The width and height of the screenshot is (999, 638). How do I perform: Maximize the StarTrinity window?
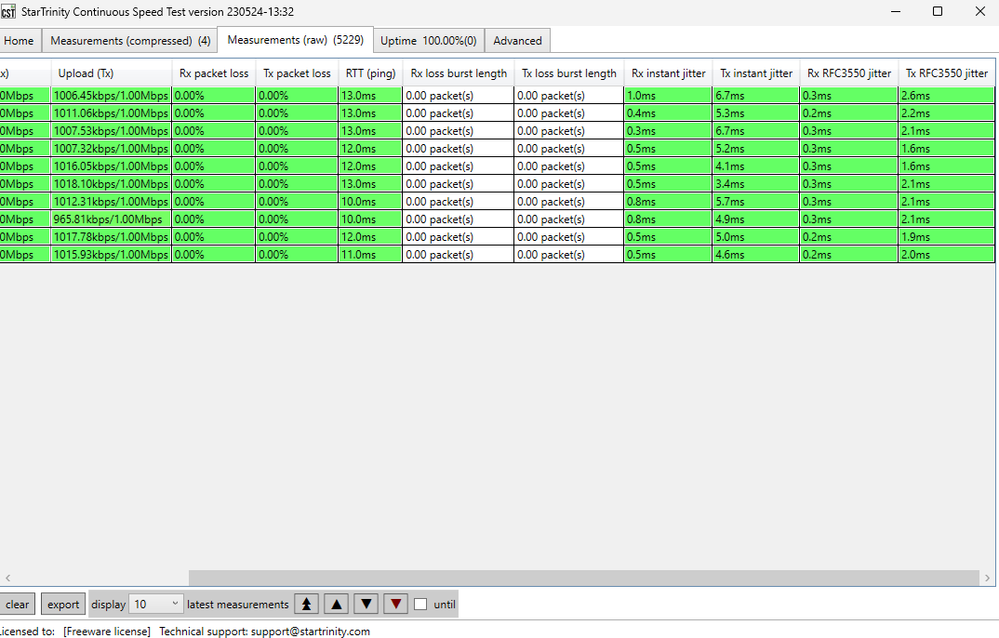(x=937, y=11)
